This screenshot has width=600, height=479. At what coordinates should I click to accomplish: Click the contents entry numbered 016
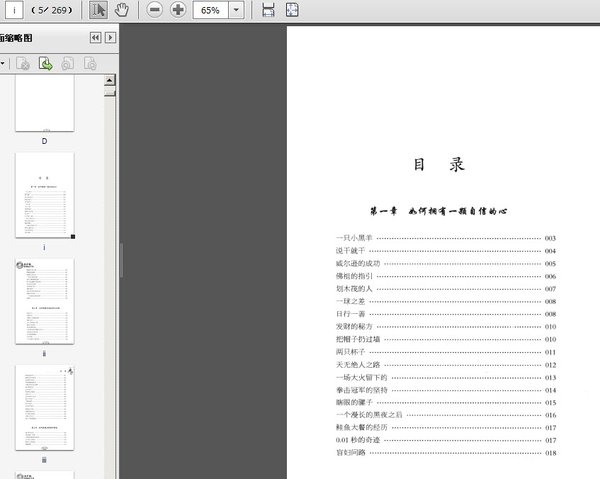tap(446, 415)
